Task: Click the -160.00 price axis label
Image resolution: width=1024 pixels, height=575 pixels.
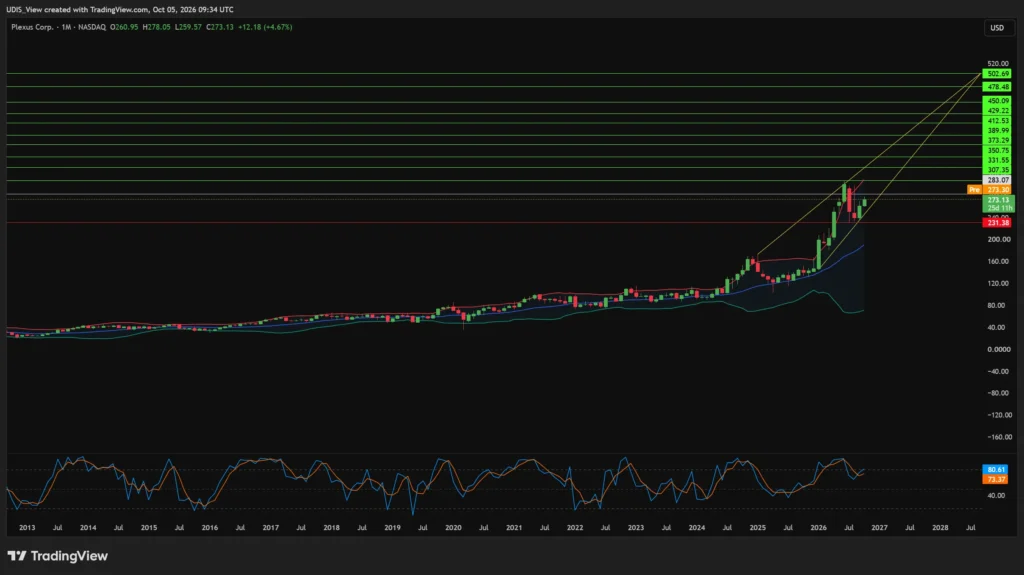Action: coord(999,437)
